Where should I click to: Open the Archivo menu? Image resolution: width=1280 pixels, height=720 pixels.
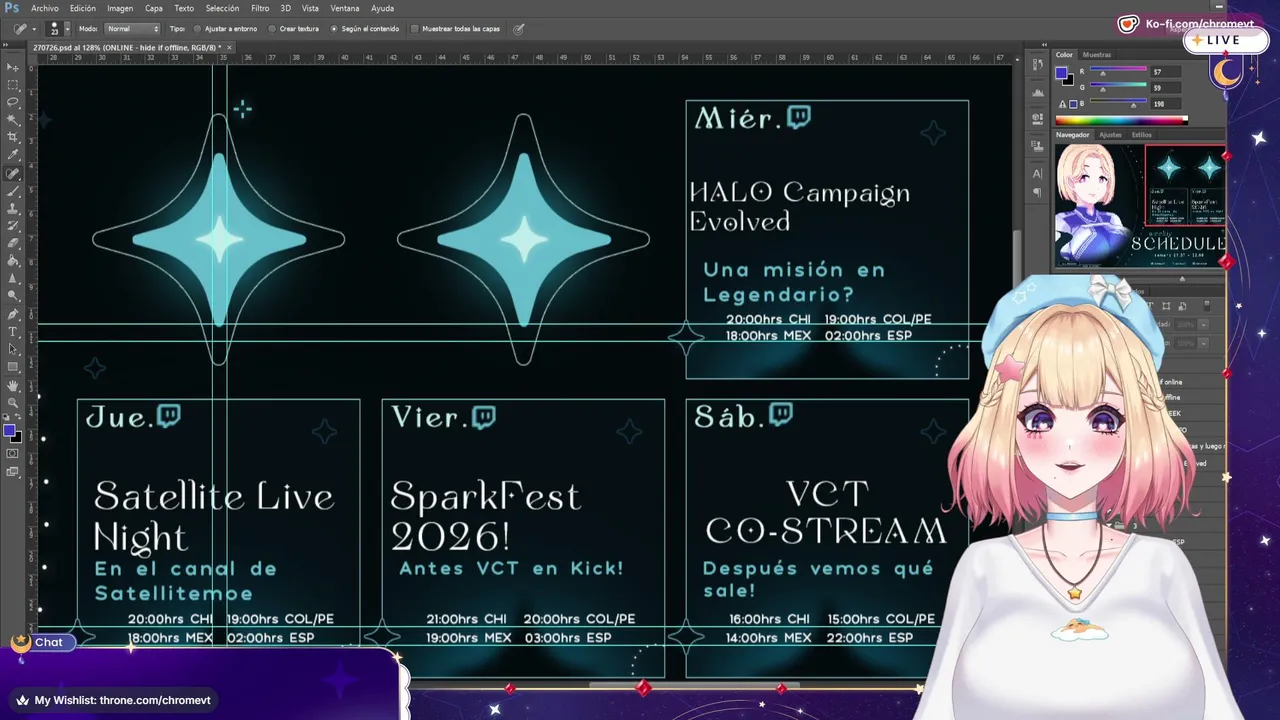45,8
